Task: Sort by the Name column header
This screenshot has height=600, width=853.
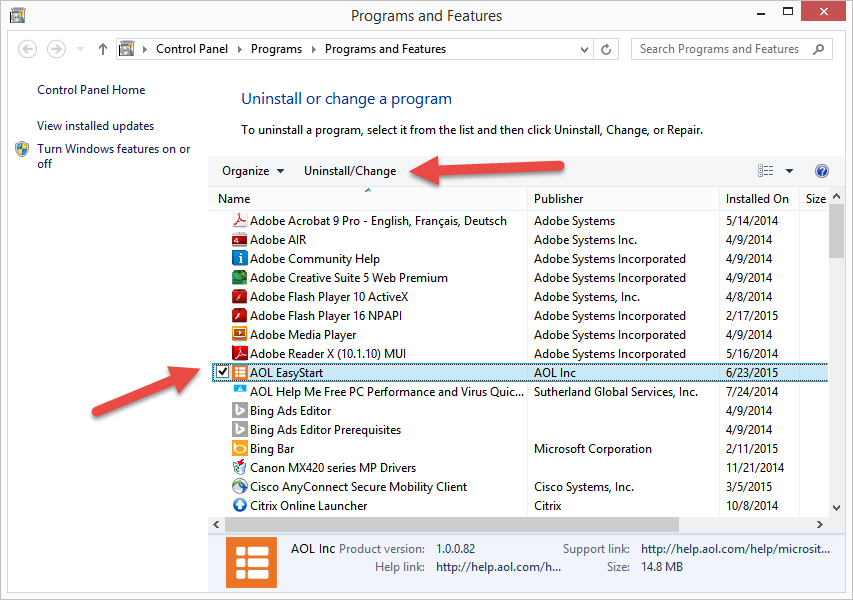Action: [x=368, y=199]
